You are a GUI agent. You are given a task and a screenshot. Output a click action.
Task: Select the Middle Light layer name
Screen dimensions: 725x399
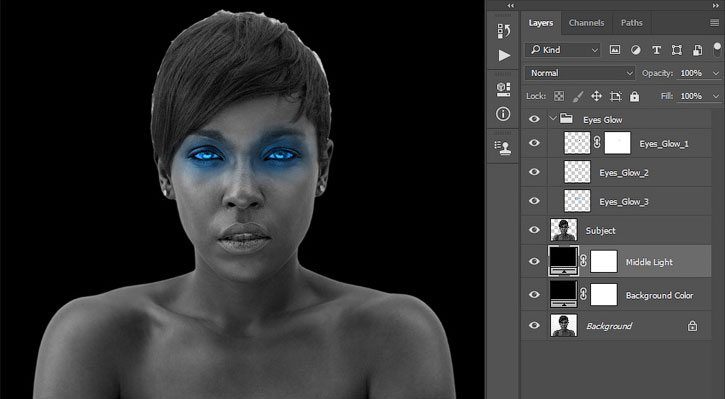[x=649, y=262]
